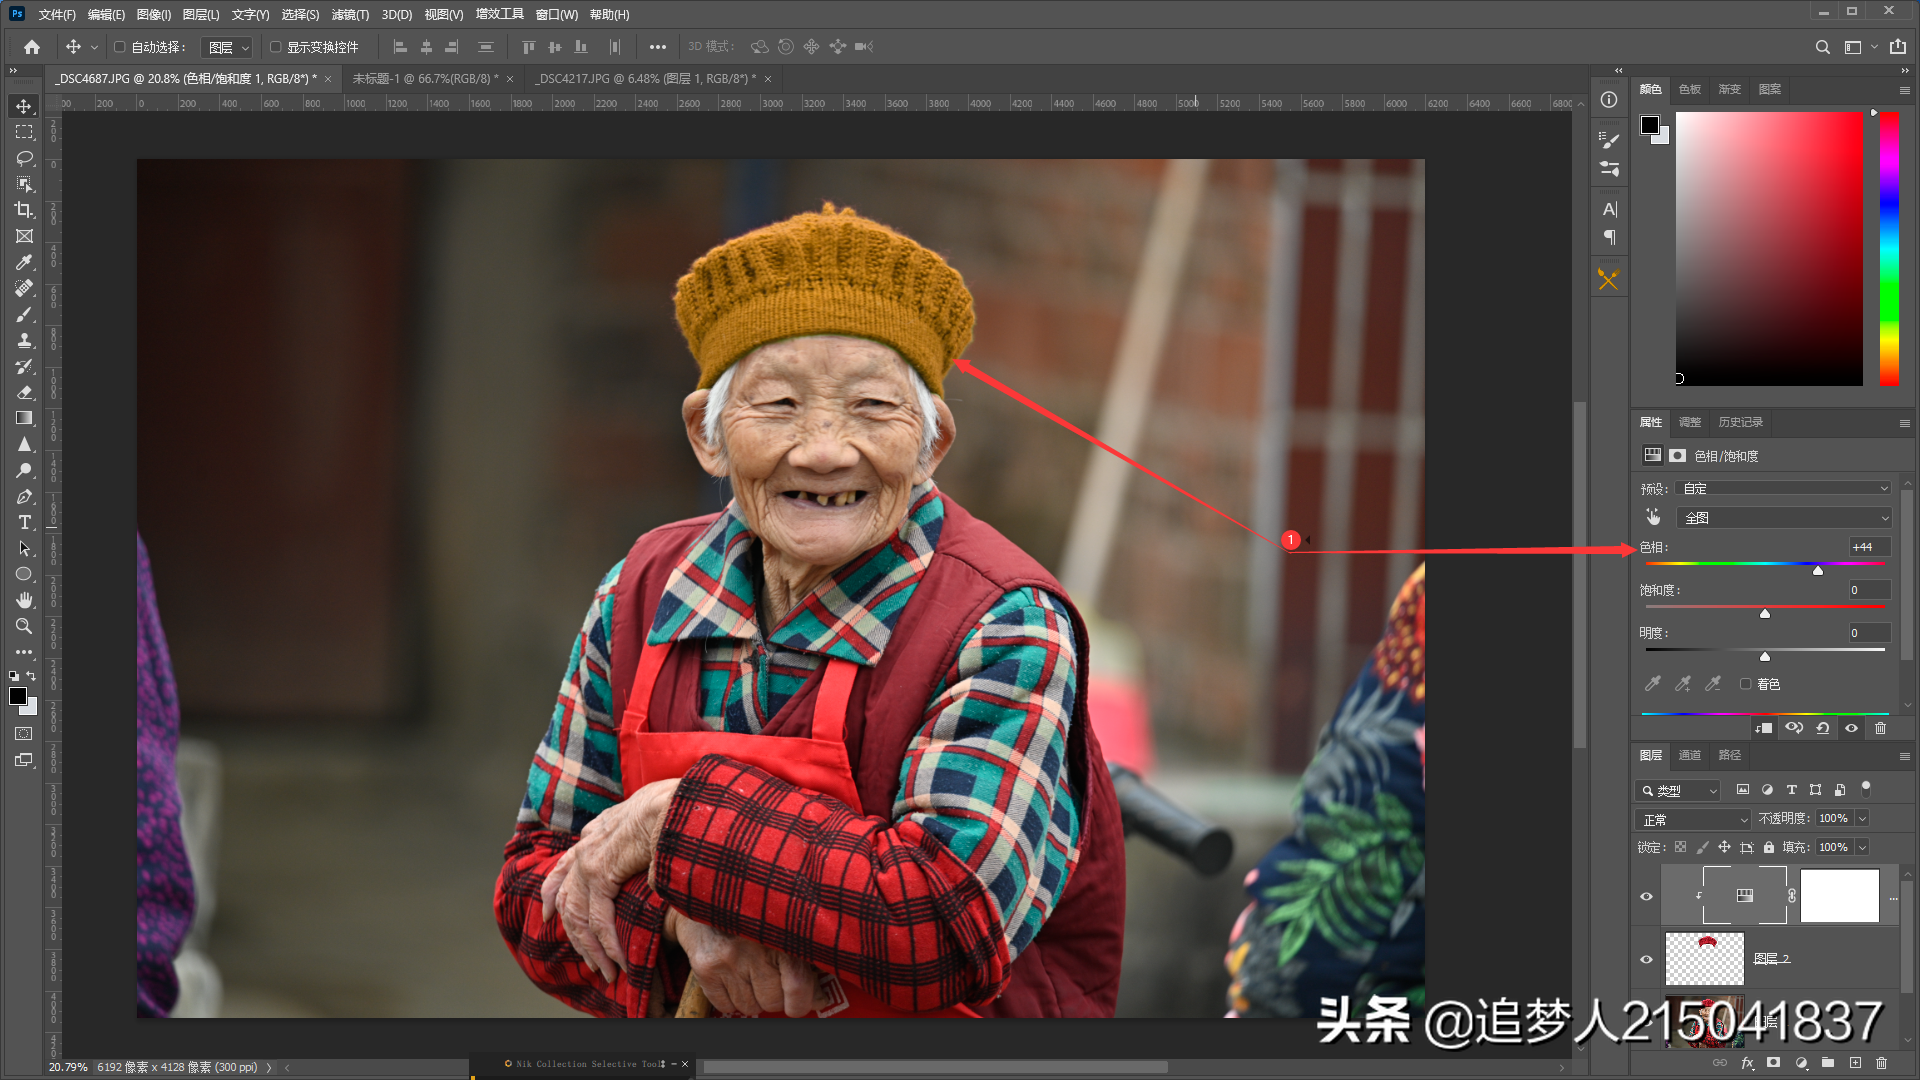Click the trash icon in Properties panel
The image size is (1920, 1080).
[x=1880, y=728]
